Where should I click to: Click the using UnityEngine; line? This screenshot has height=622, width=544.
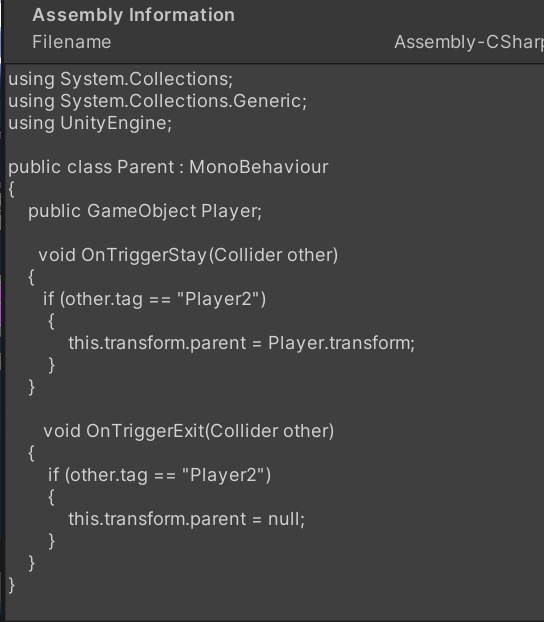tap(90, 123)
